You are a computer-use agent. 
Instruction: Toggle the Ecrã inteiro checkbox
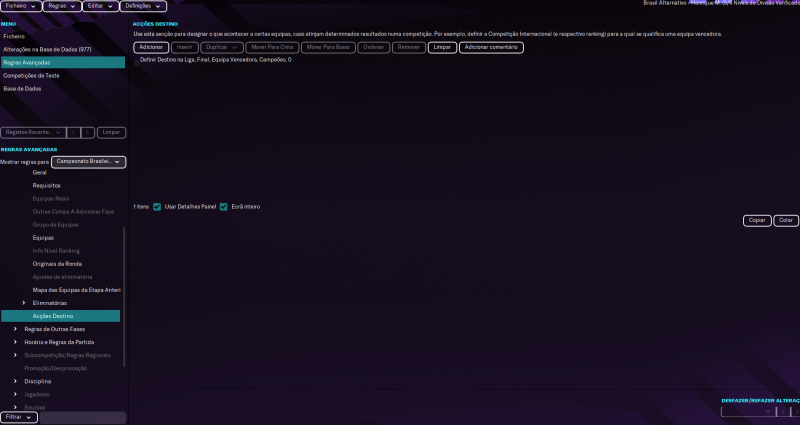(223, 207)
